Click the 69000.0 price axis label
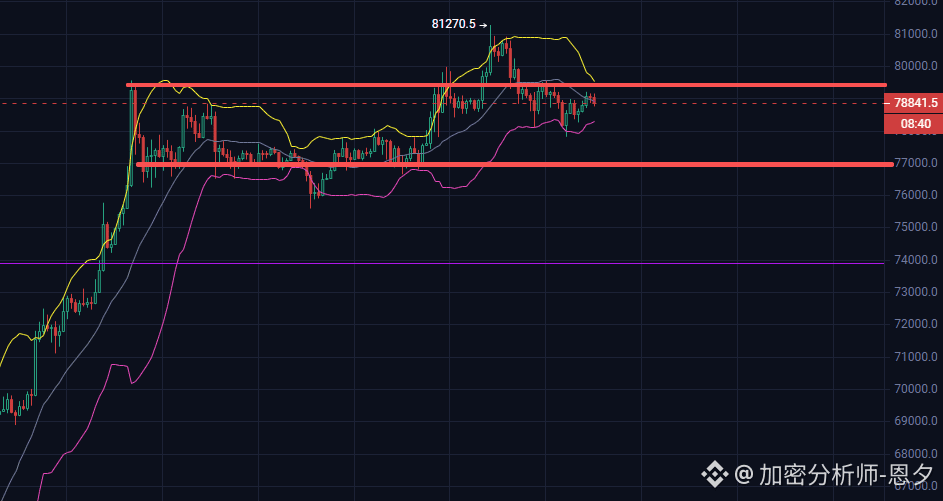 coord(915,421)
